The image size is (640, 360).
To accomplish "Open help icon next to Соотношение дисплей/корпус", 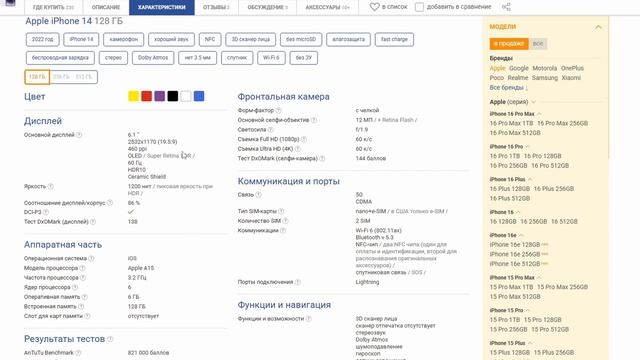I will 110,203.
